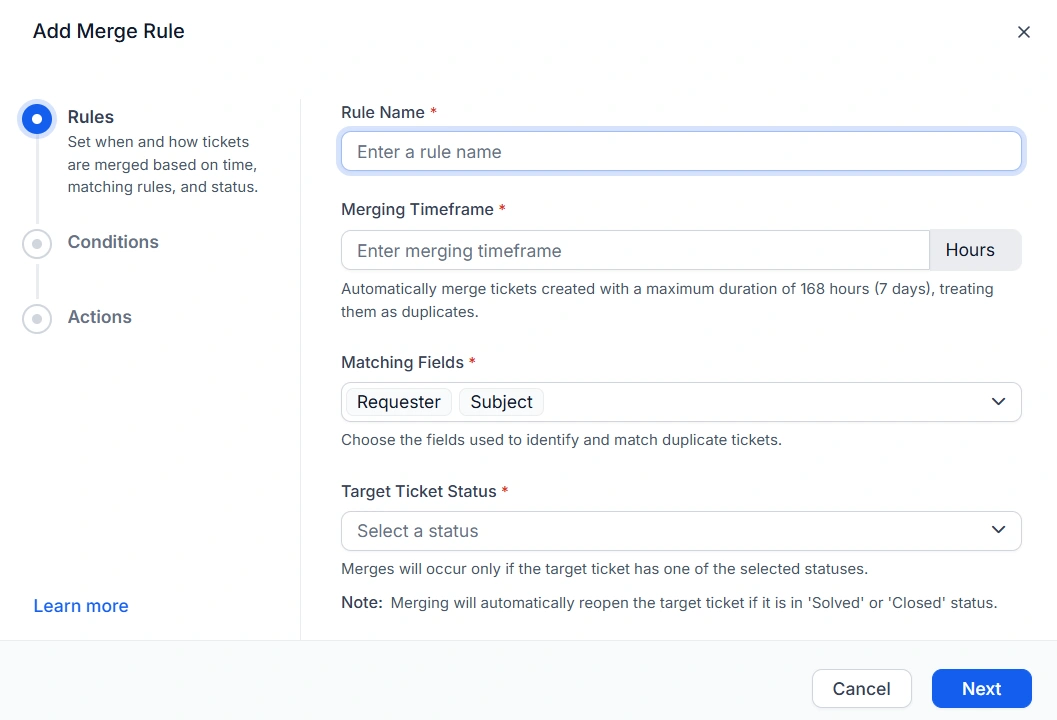
Task: Click the Cancel button
Action: pyautogui.click(x=862, y=688)
